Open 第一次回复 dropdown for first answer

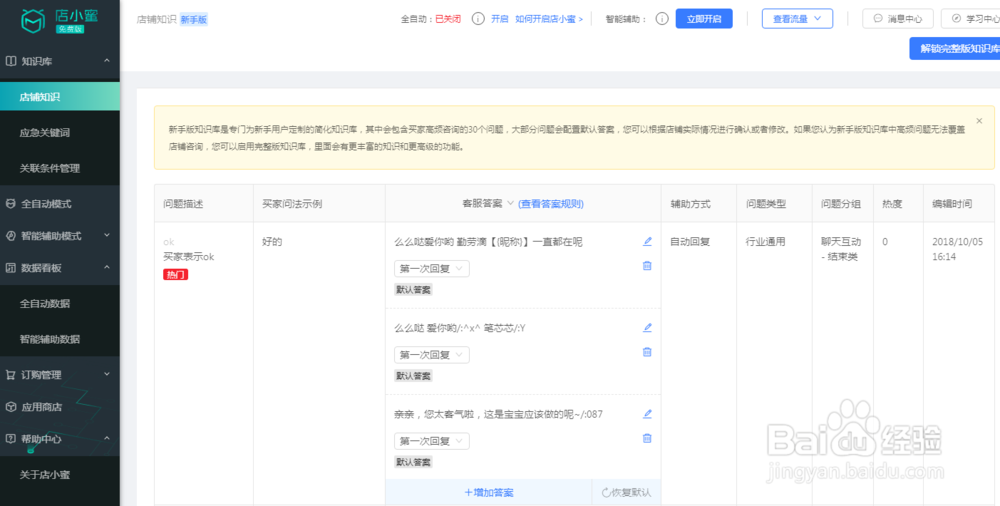pyautogui.click(x=432, y=269)
